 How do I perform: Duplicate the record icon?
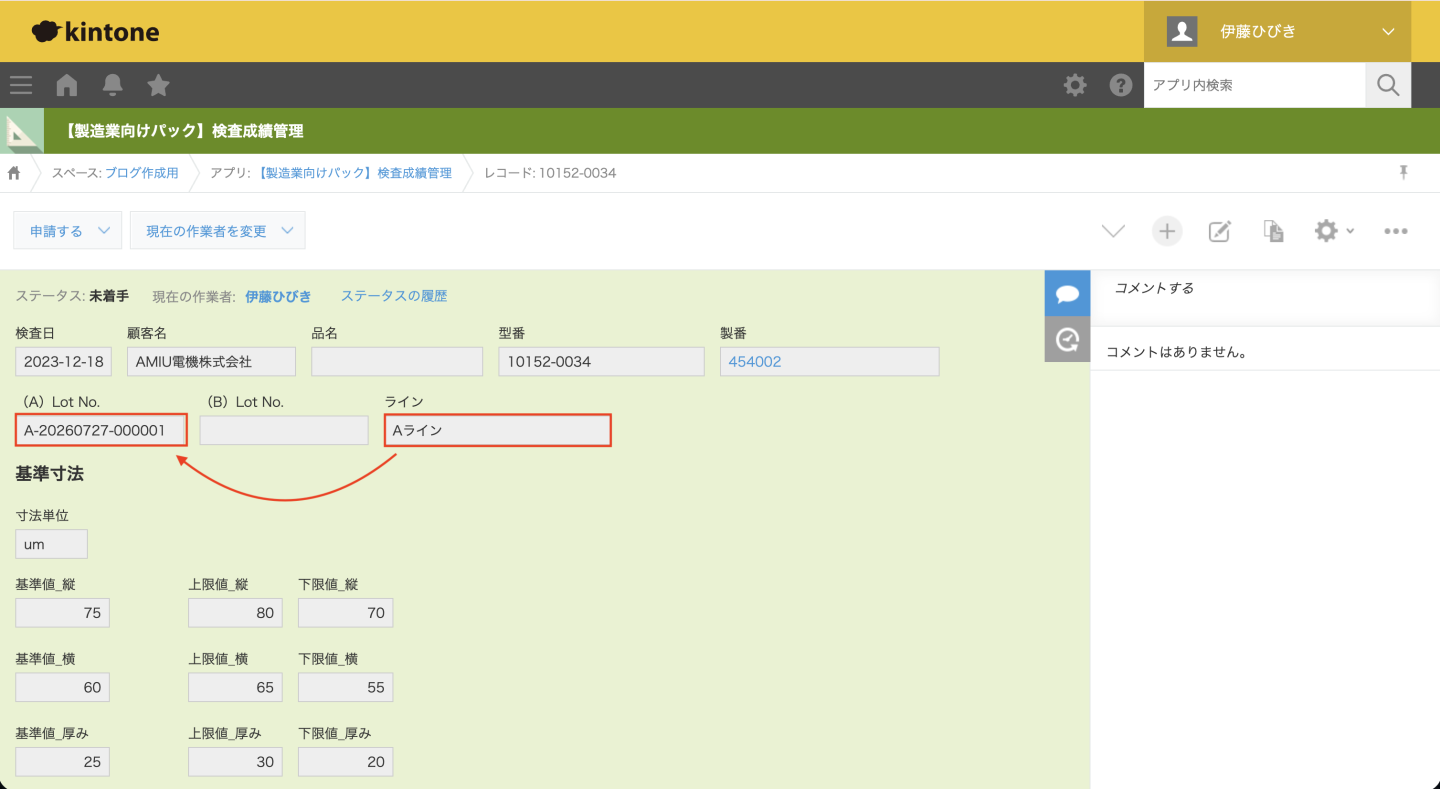[x=1274, y=231]
